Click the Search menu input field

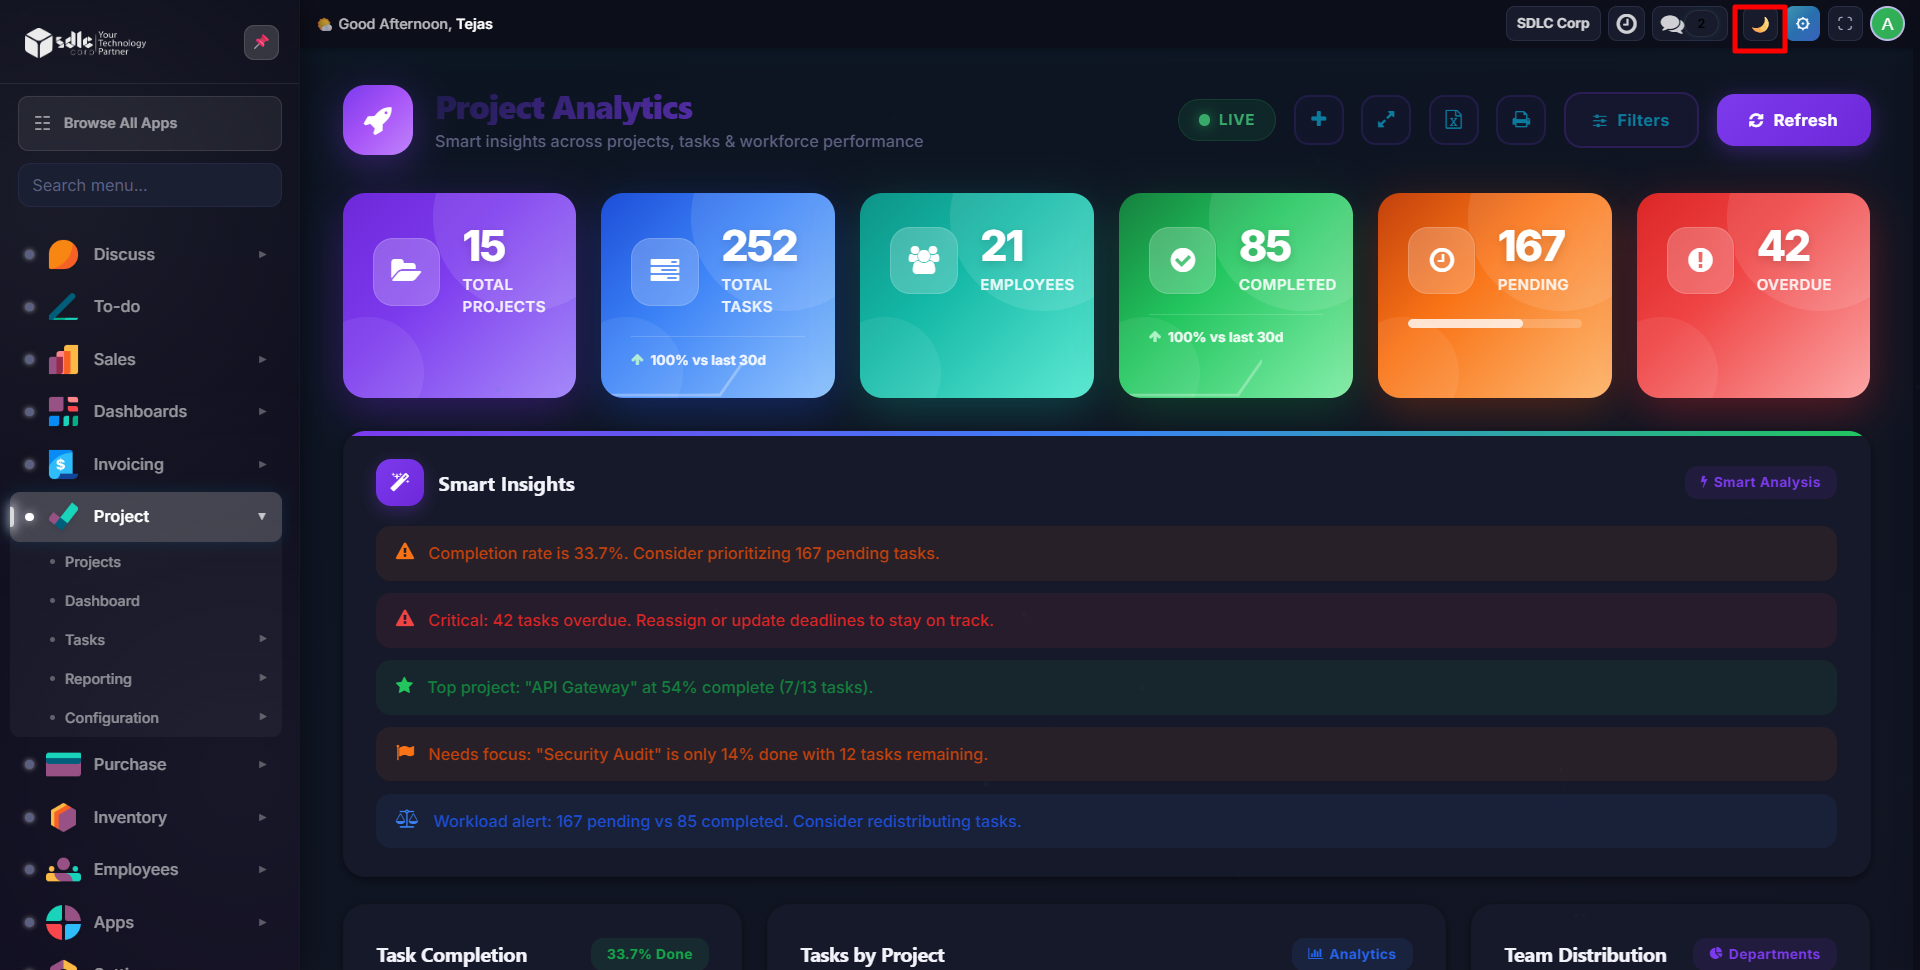[150, 186]
